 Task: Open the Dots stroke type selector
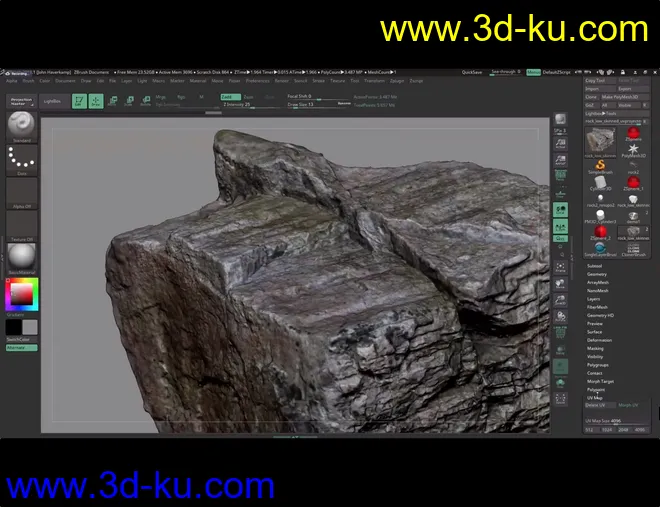[x=21, y=158]
